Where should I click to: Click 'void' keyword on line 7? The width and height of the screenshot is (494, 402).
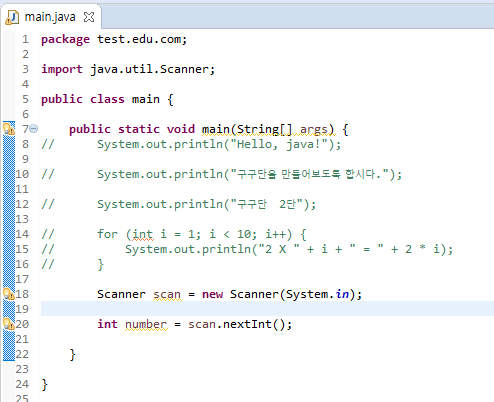[x=181, y=129]
